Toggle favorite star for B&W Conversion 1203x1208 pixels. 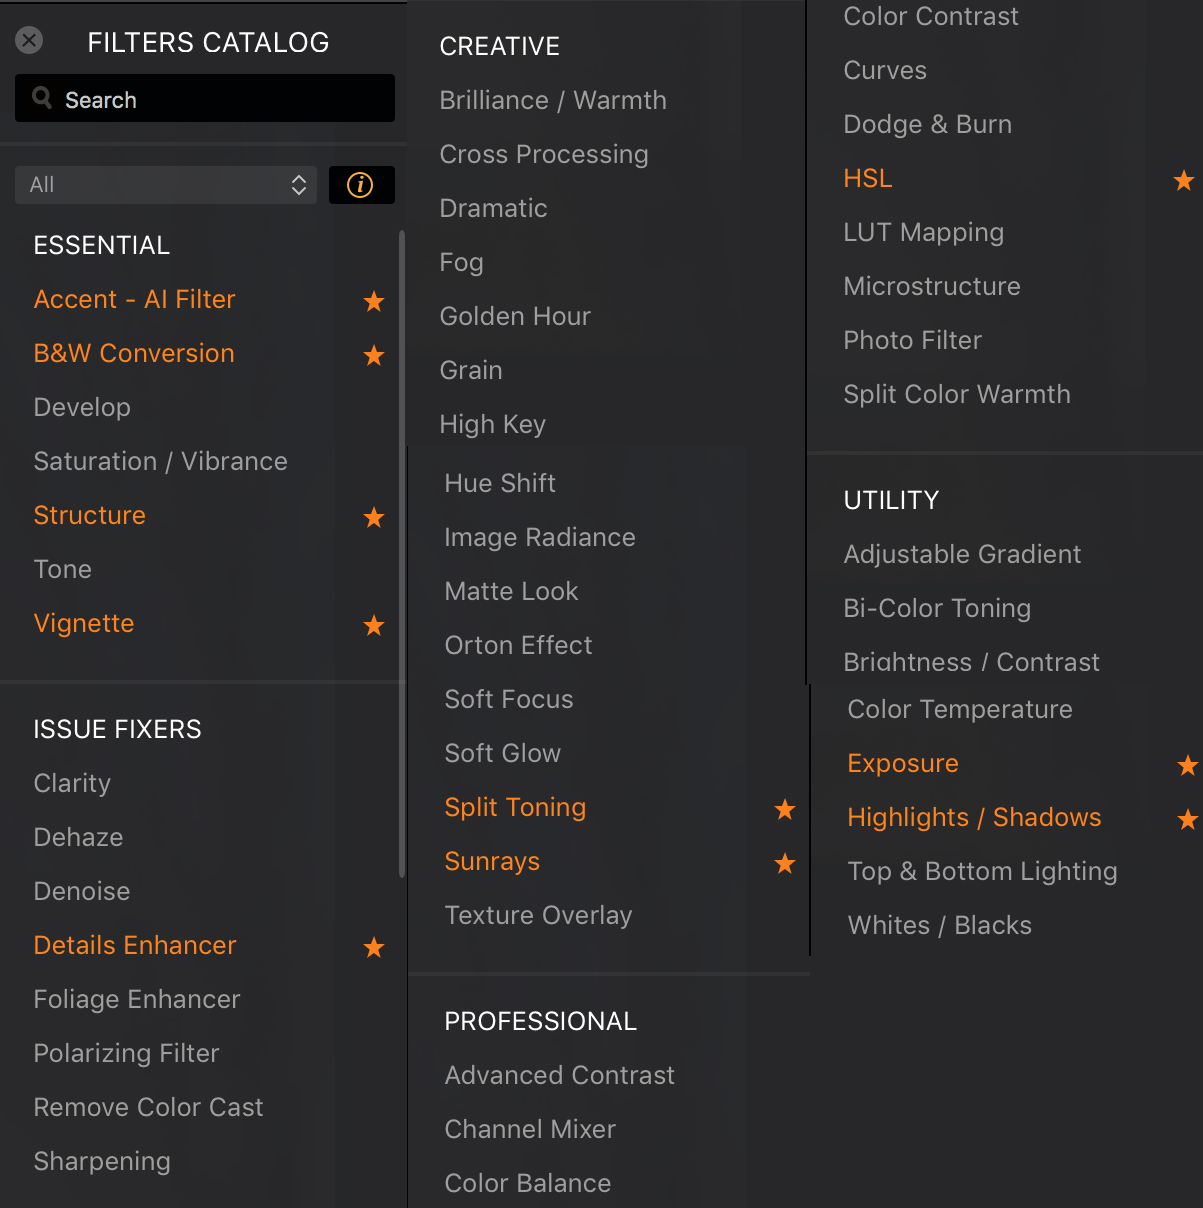[x=374, y=355]
